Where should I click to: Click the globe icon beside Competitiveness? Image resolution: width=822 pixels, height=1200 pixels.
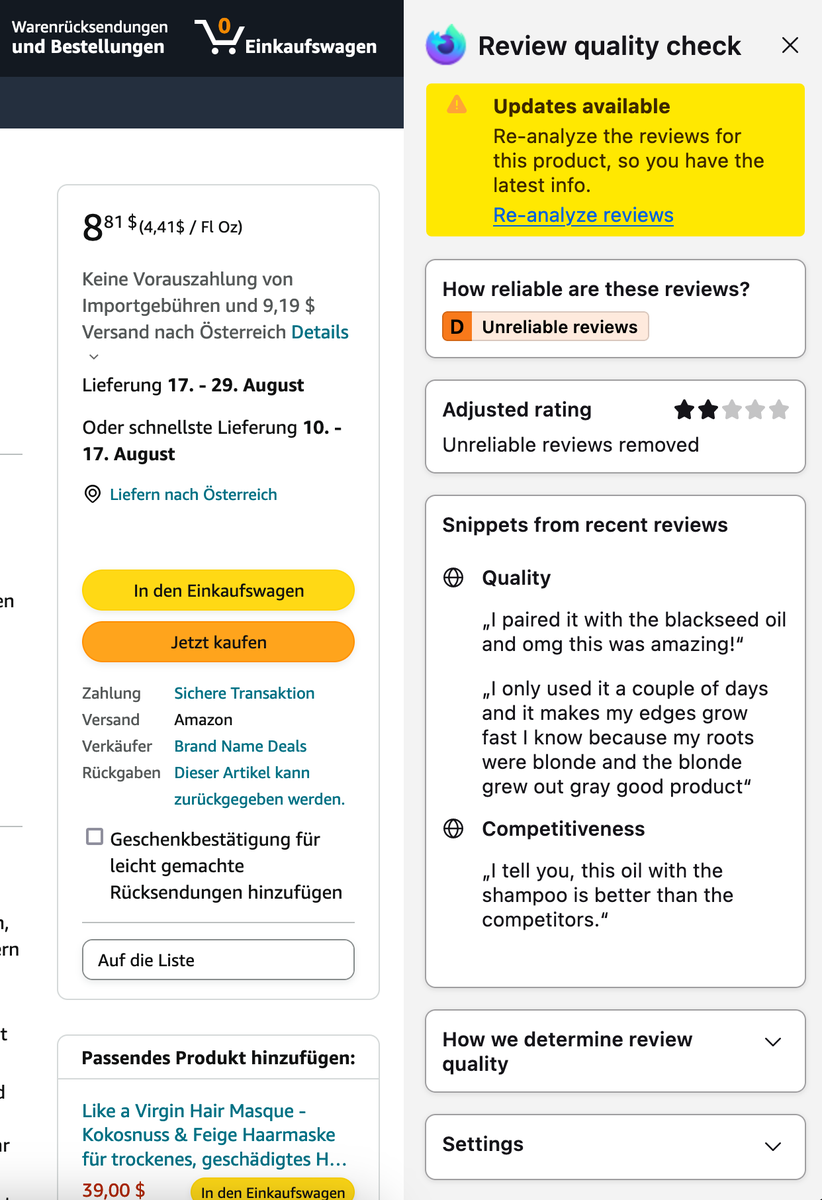(x=454, y=829)
